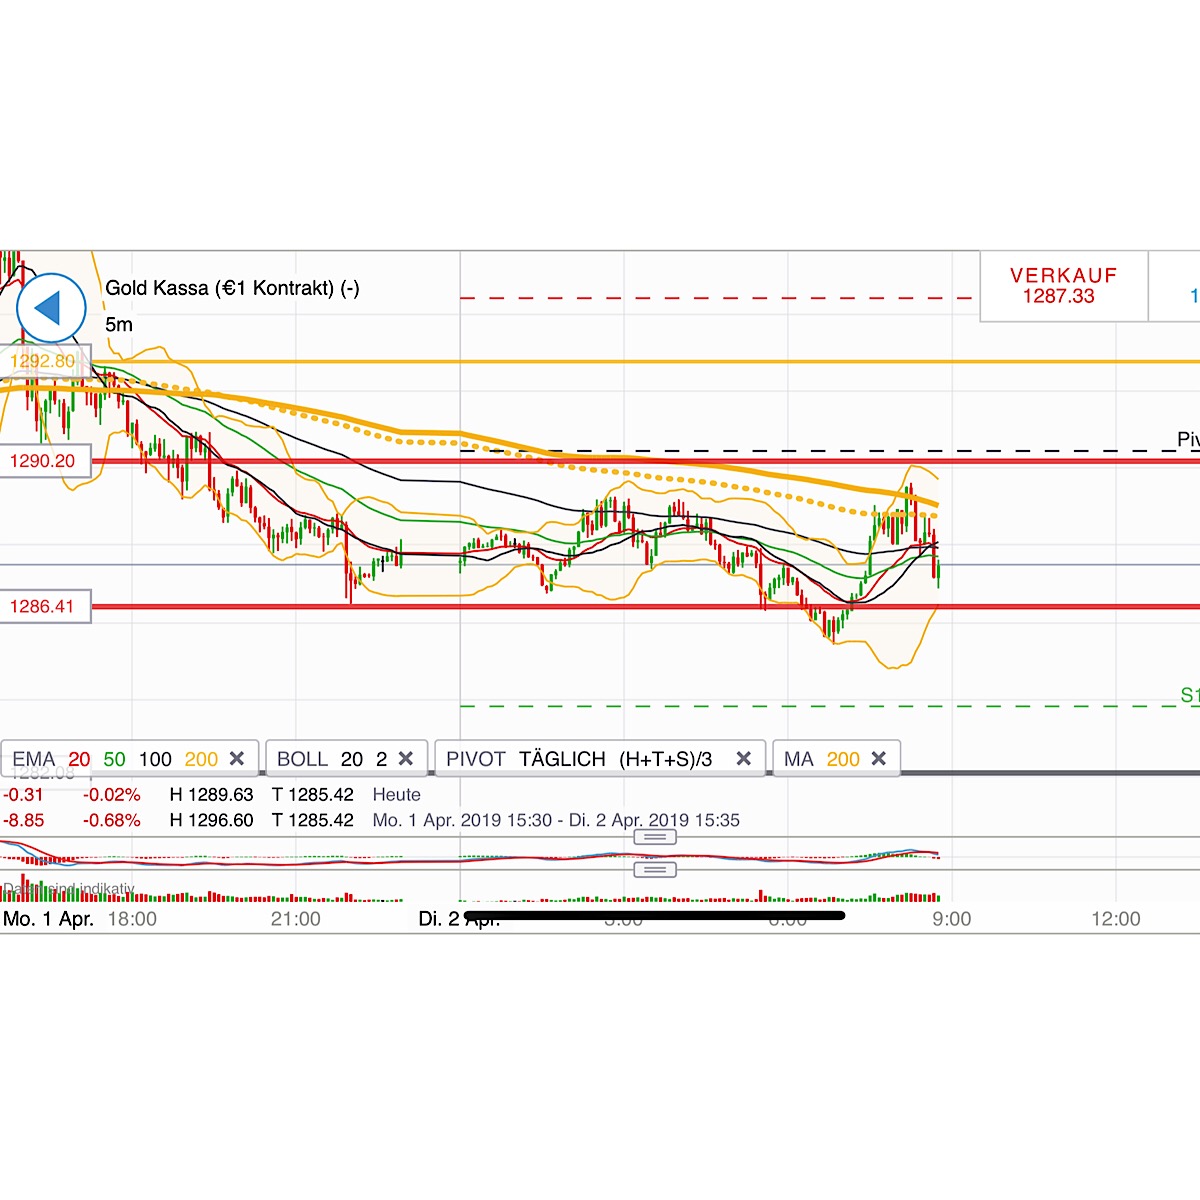Viewport: 1200px width, 1200px height.
Task: Remove the EMA indicator with its X icon
Action: point(237,759)
